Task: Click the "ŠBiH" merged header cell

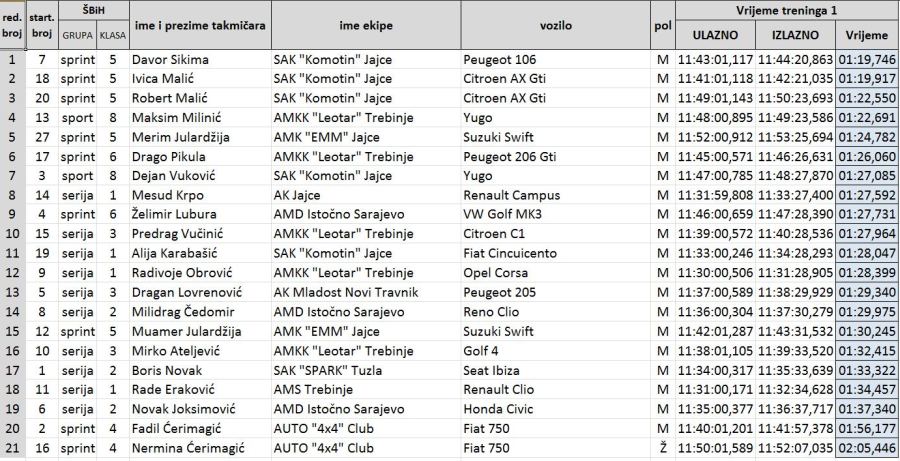Action: 91,10
